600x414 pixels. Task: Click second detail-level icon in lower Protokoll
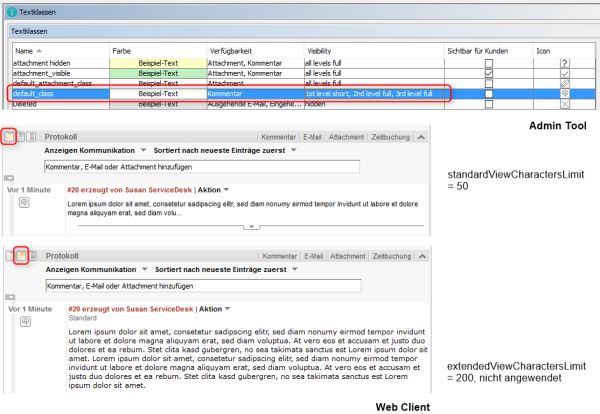coord(20,257)
